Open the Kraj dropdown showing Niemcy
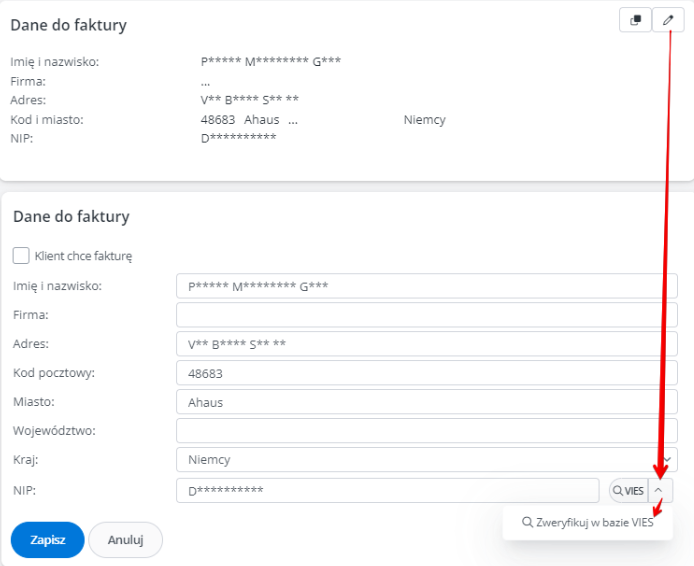This screenshot has height=566, width=694. click(x=427, y=459)
